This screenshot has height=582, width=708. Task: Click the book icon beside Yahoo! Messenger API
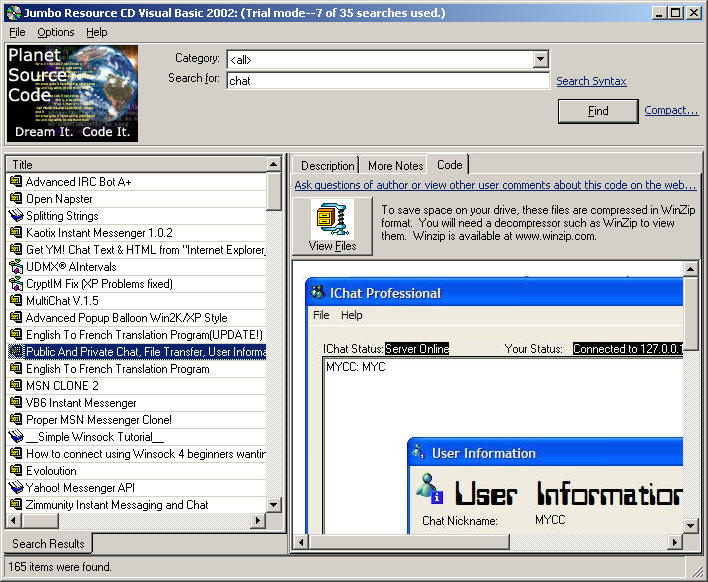click(x=16, y=488)
